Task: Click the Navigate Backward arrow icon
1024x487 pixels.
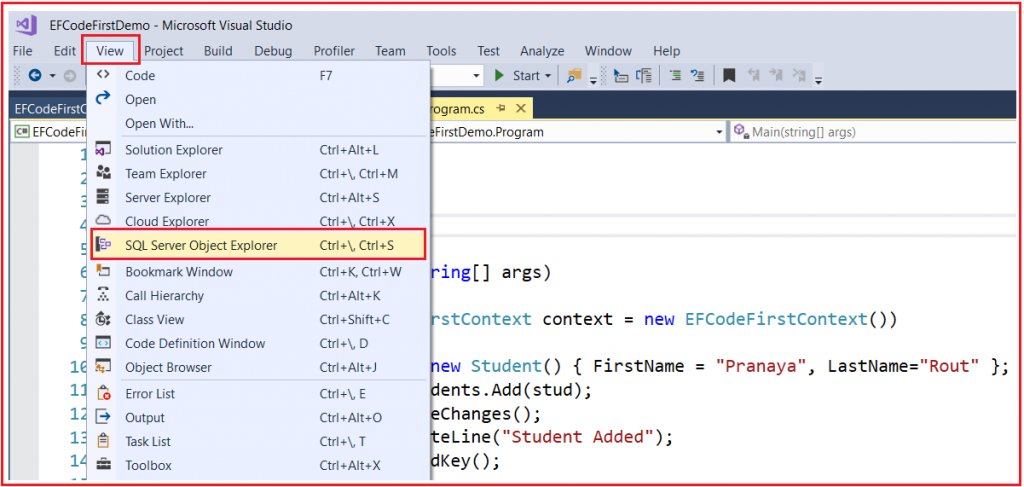Action: [35, 76]
